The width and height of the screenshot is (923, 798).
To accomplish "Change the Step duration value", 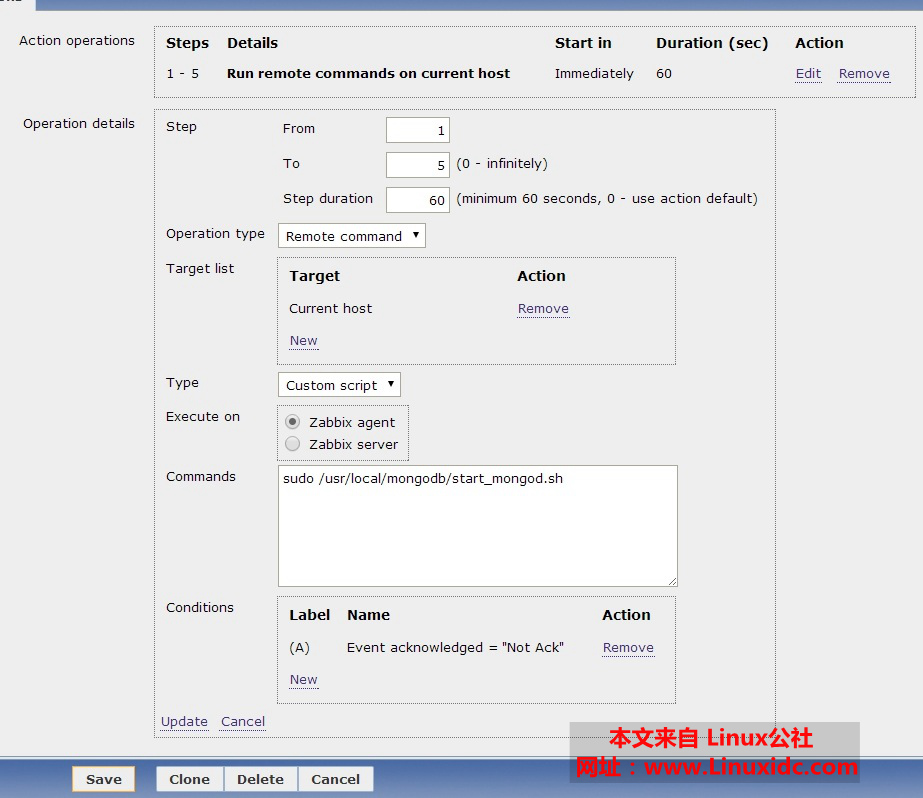I will click(417, 199).
